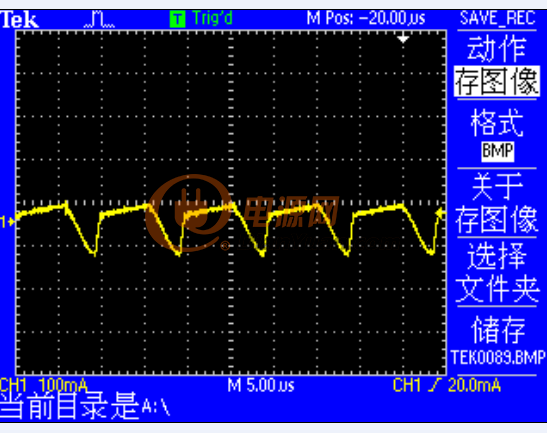Click the white trigger position arrow at top

point(403,38)
